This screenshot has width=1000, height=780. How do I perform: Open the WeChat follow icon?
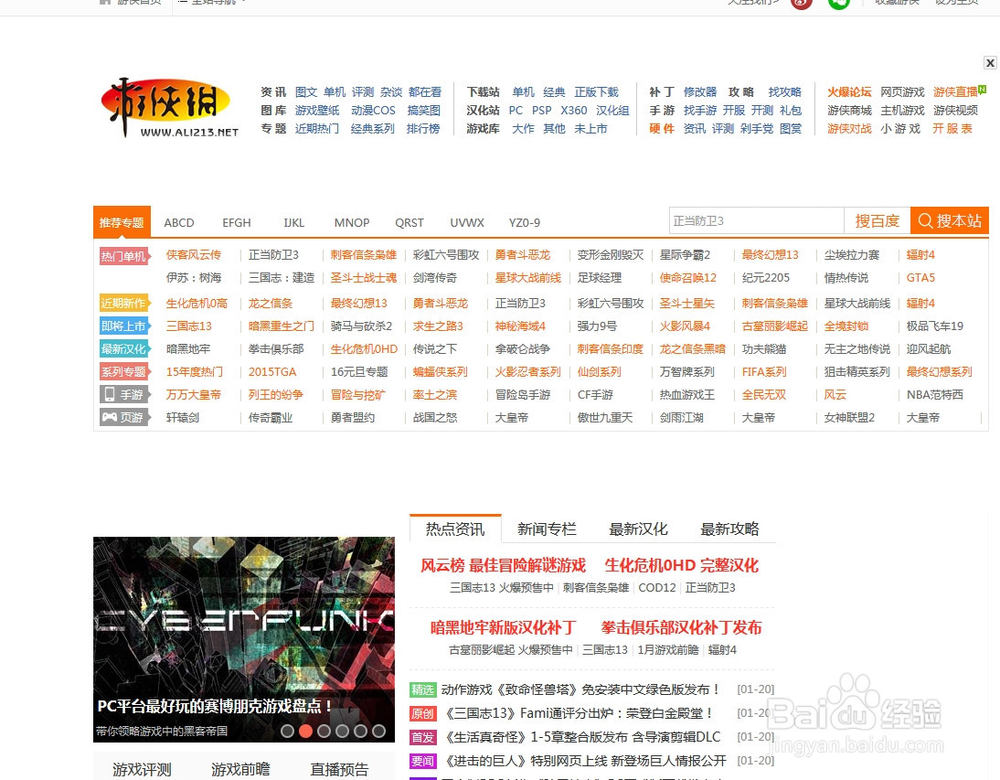coord(839,3)
